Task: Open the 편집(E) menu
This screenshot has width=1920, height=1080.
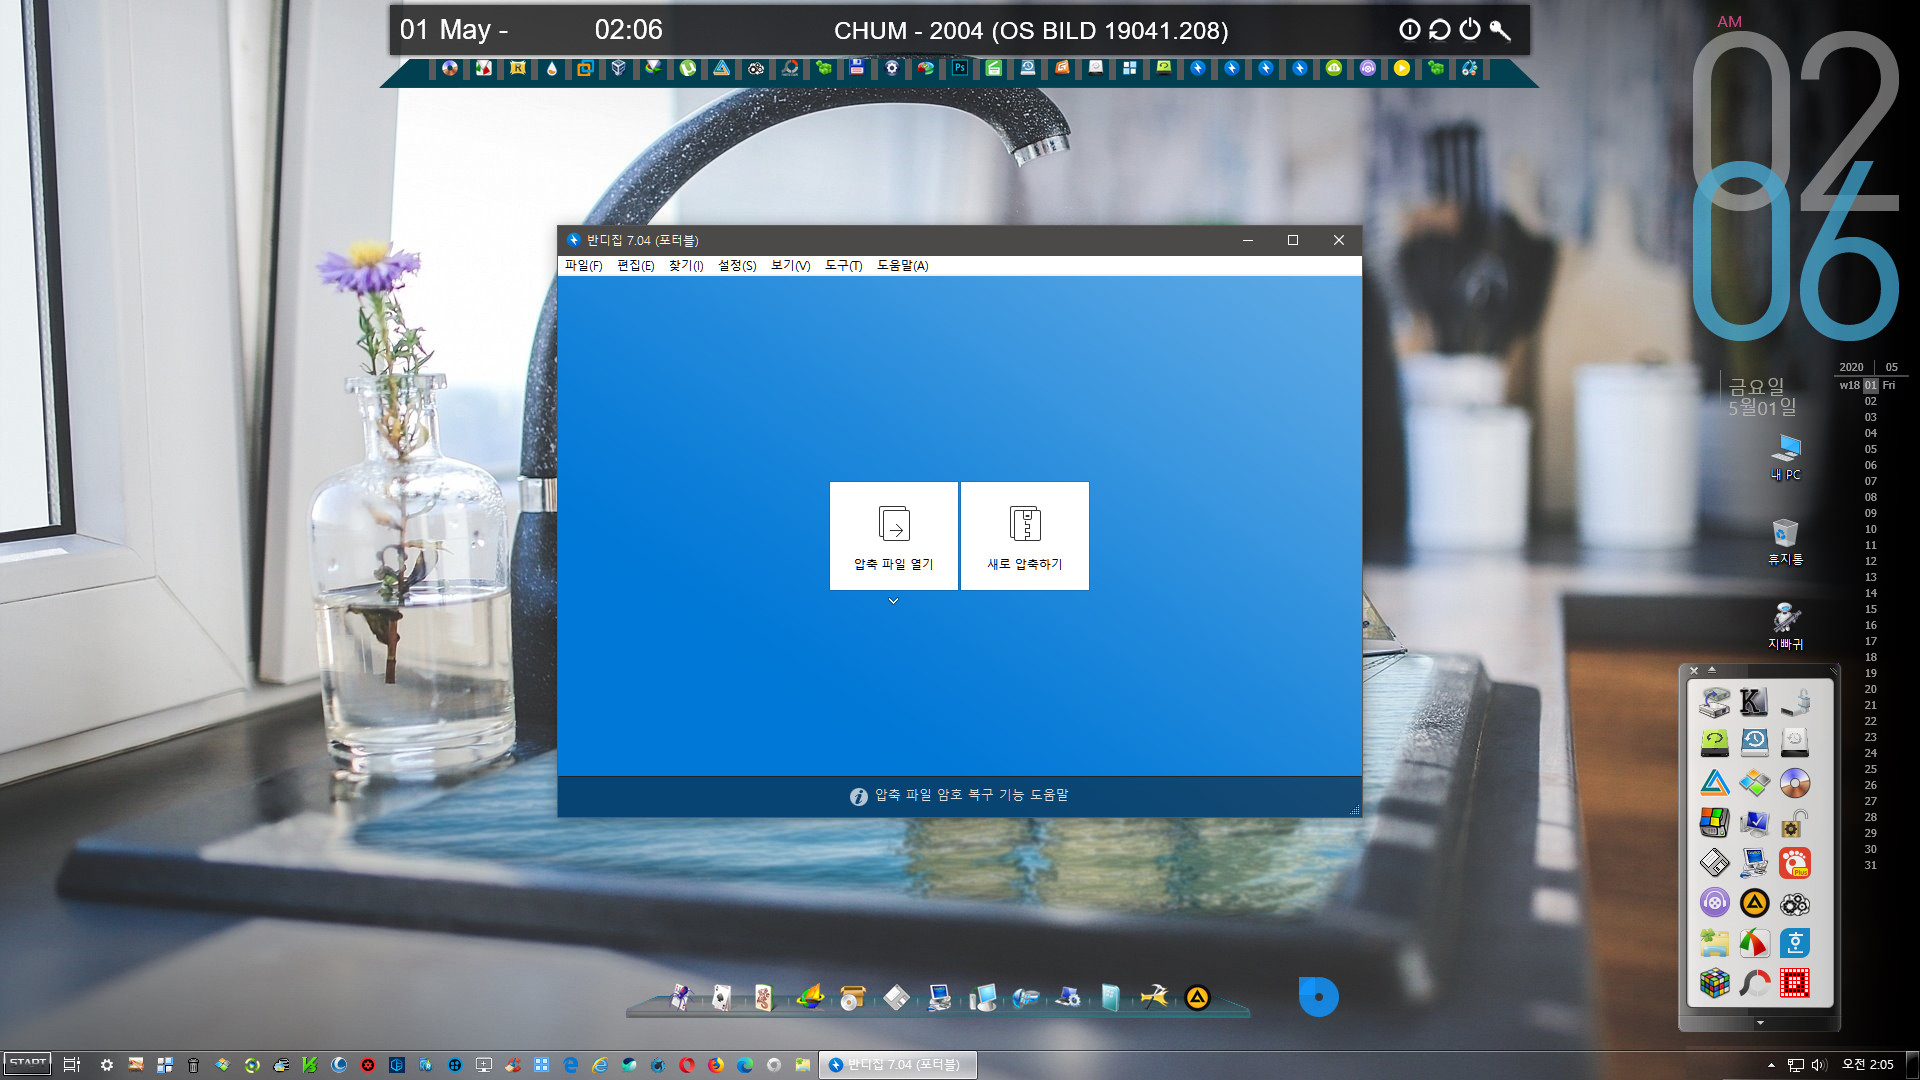Action: click(x=635, y=266)
